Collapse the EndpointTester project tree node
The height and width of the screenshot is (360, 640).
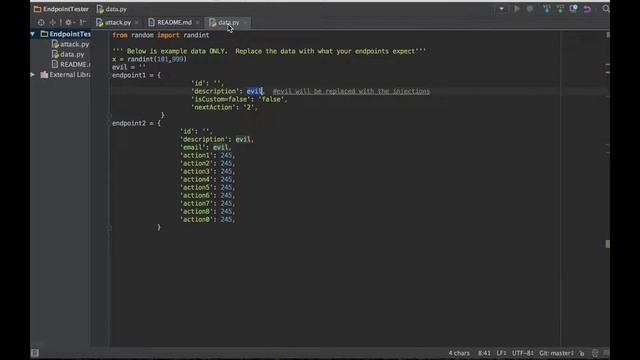33,34
